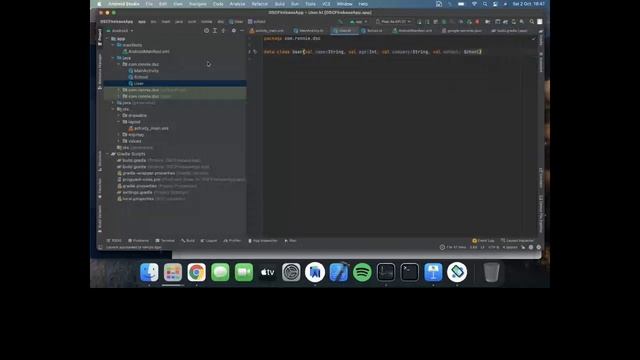Click the red Stop button in toolbar

477,22
